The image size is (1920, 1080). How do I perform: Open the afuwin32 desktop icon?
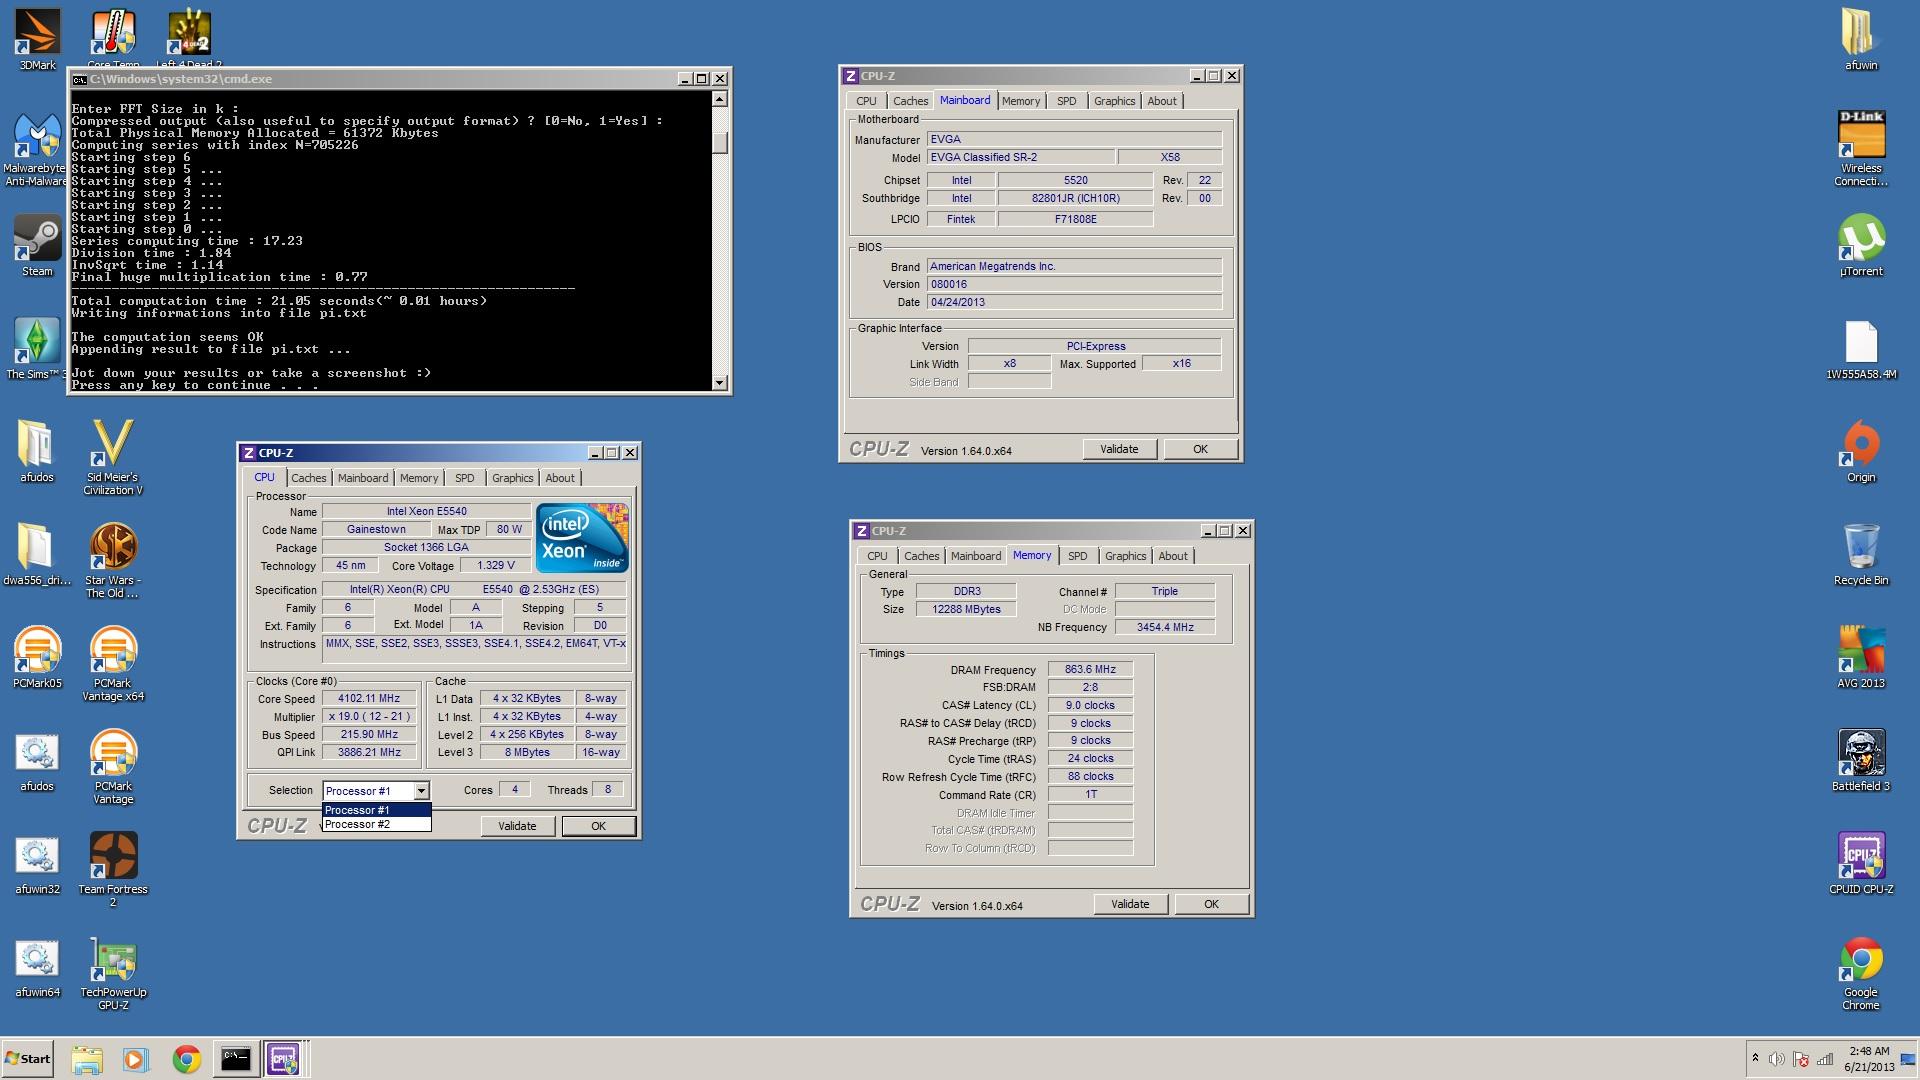click(x=37, y=864)
